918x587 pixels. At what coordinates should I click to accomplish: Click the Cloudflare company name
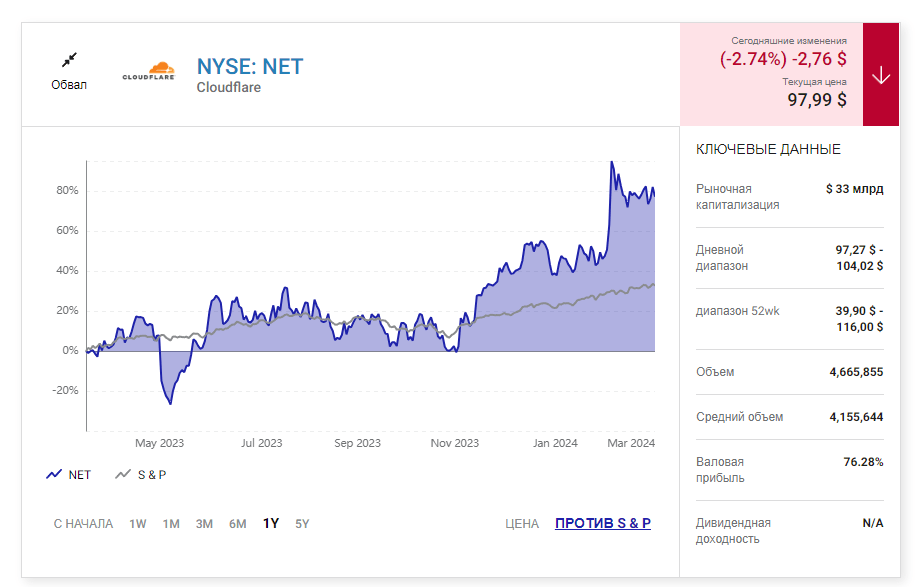click(229, 88)
